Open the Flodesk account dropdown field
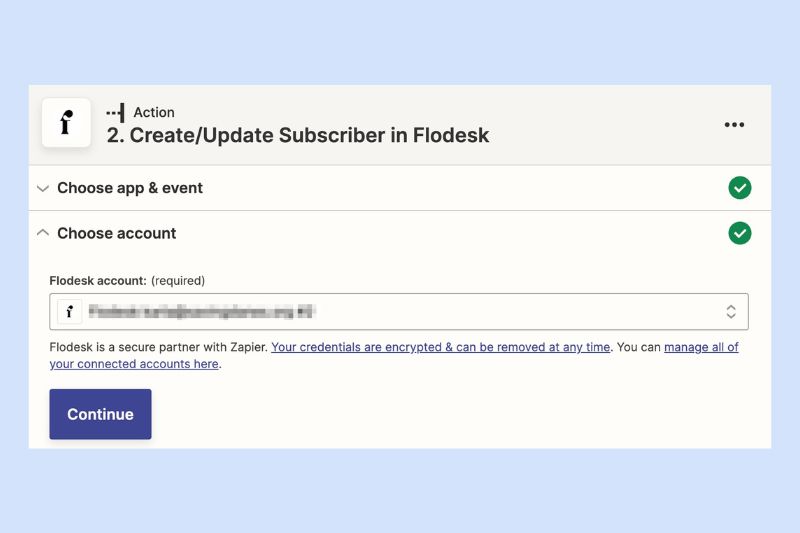 click(399, 312)
